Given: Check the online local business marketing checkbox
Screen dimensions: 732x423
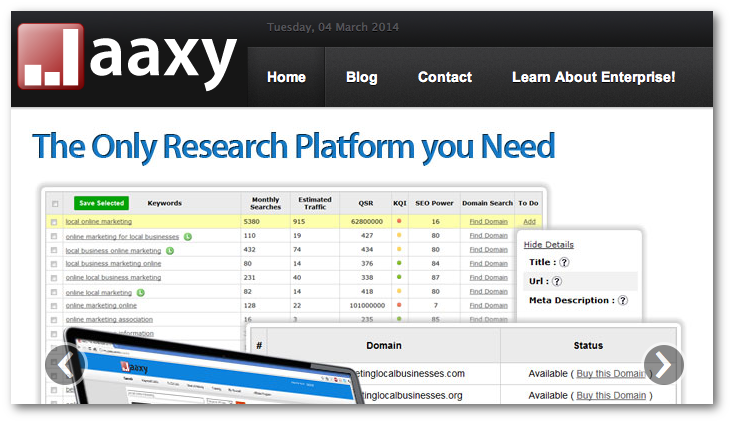Looking at the screenshot, I should click(54, 278).
